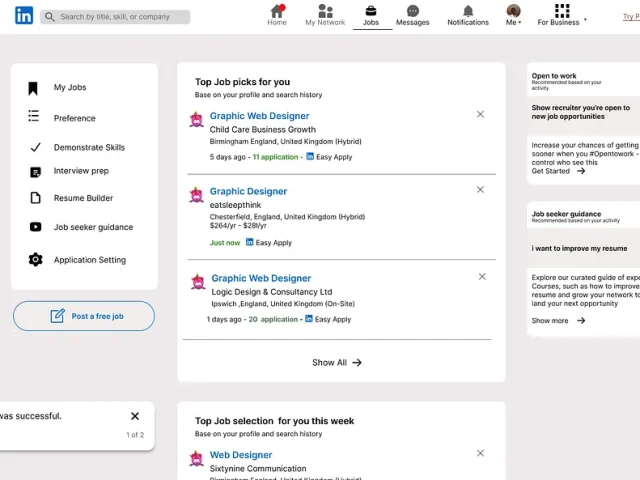Open Web Designer job at Sixtynine Communication
This screenshot has width=640, height=480.
241,455
